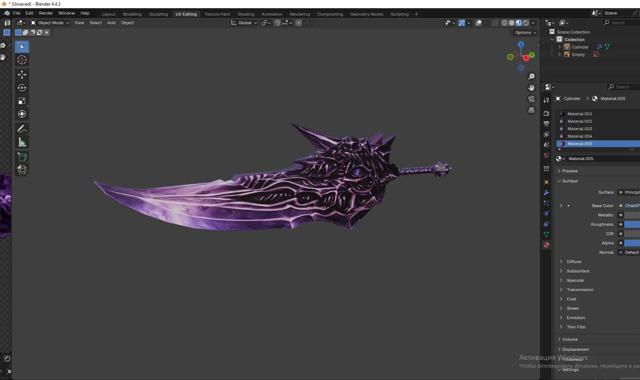Select Material.003 slot in list
This screenshot has width=640, height=380.
[598, 129]
